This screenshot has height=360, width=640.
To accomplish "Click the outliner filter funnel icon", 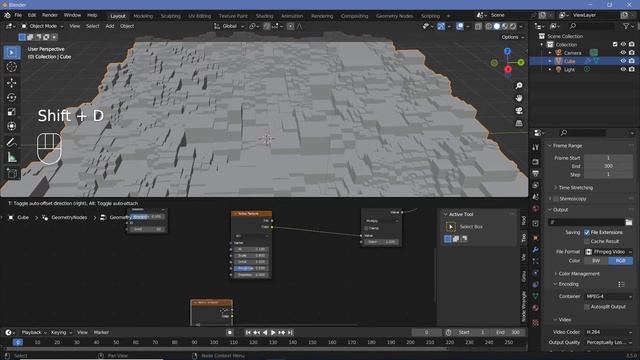I will tap(626, 26).
